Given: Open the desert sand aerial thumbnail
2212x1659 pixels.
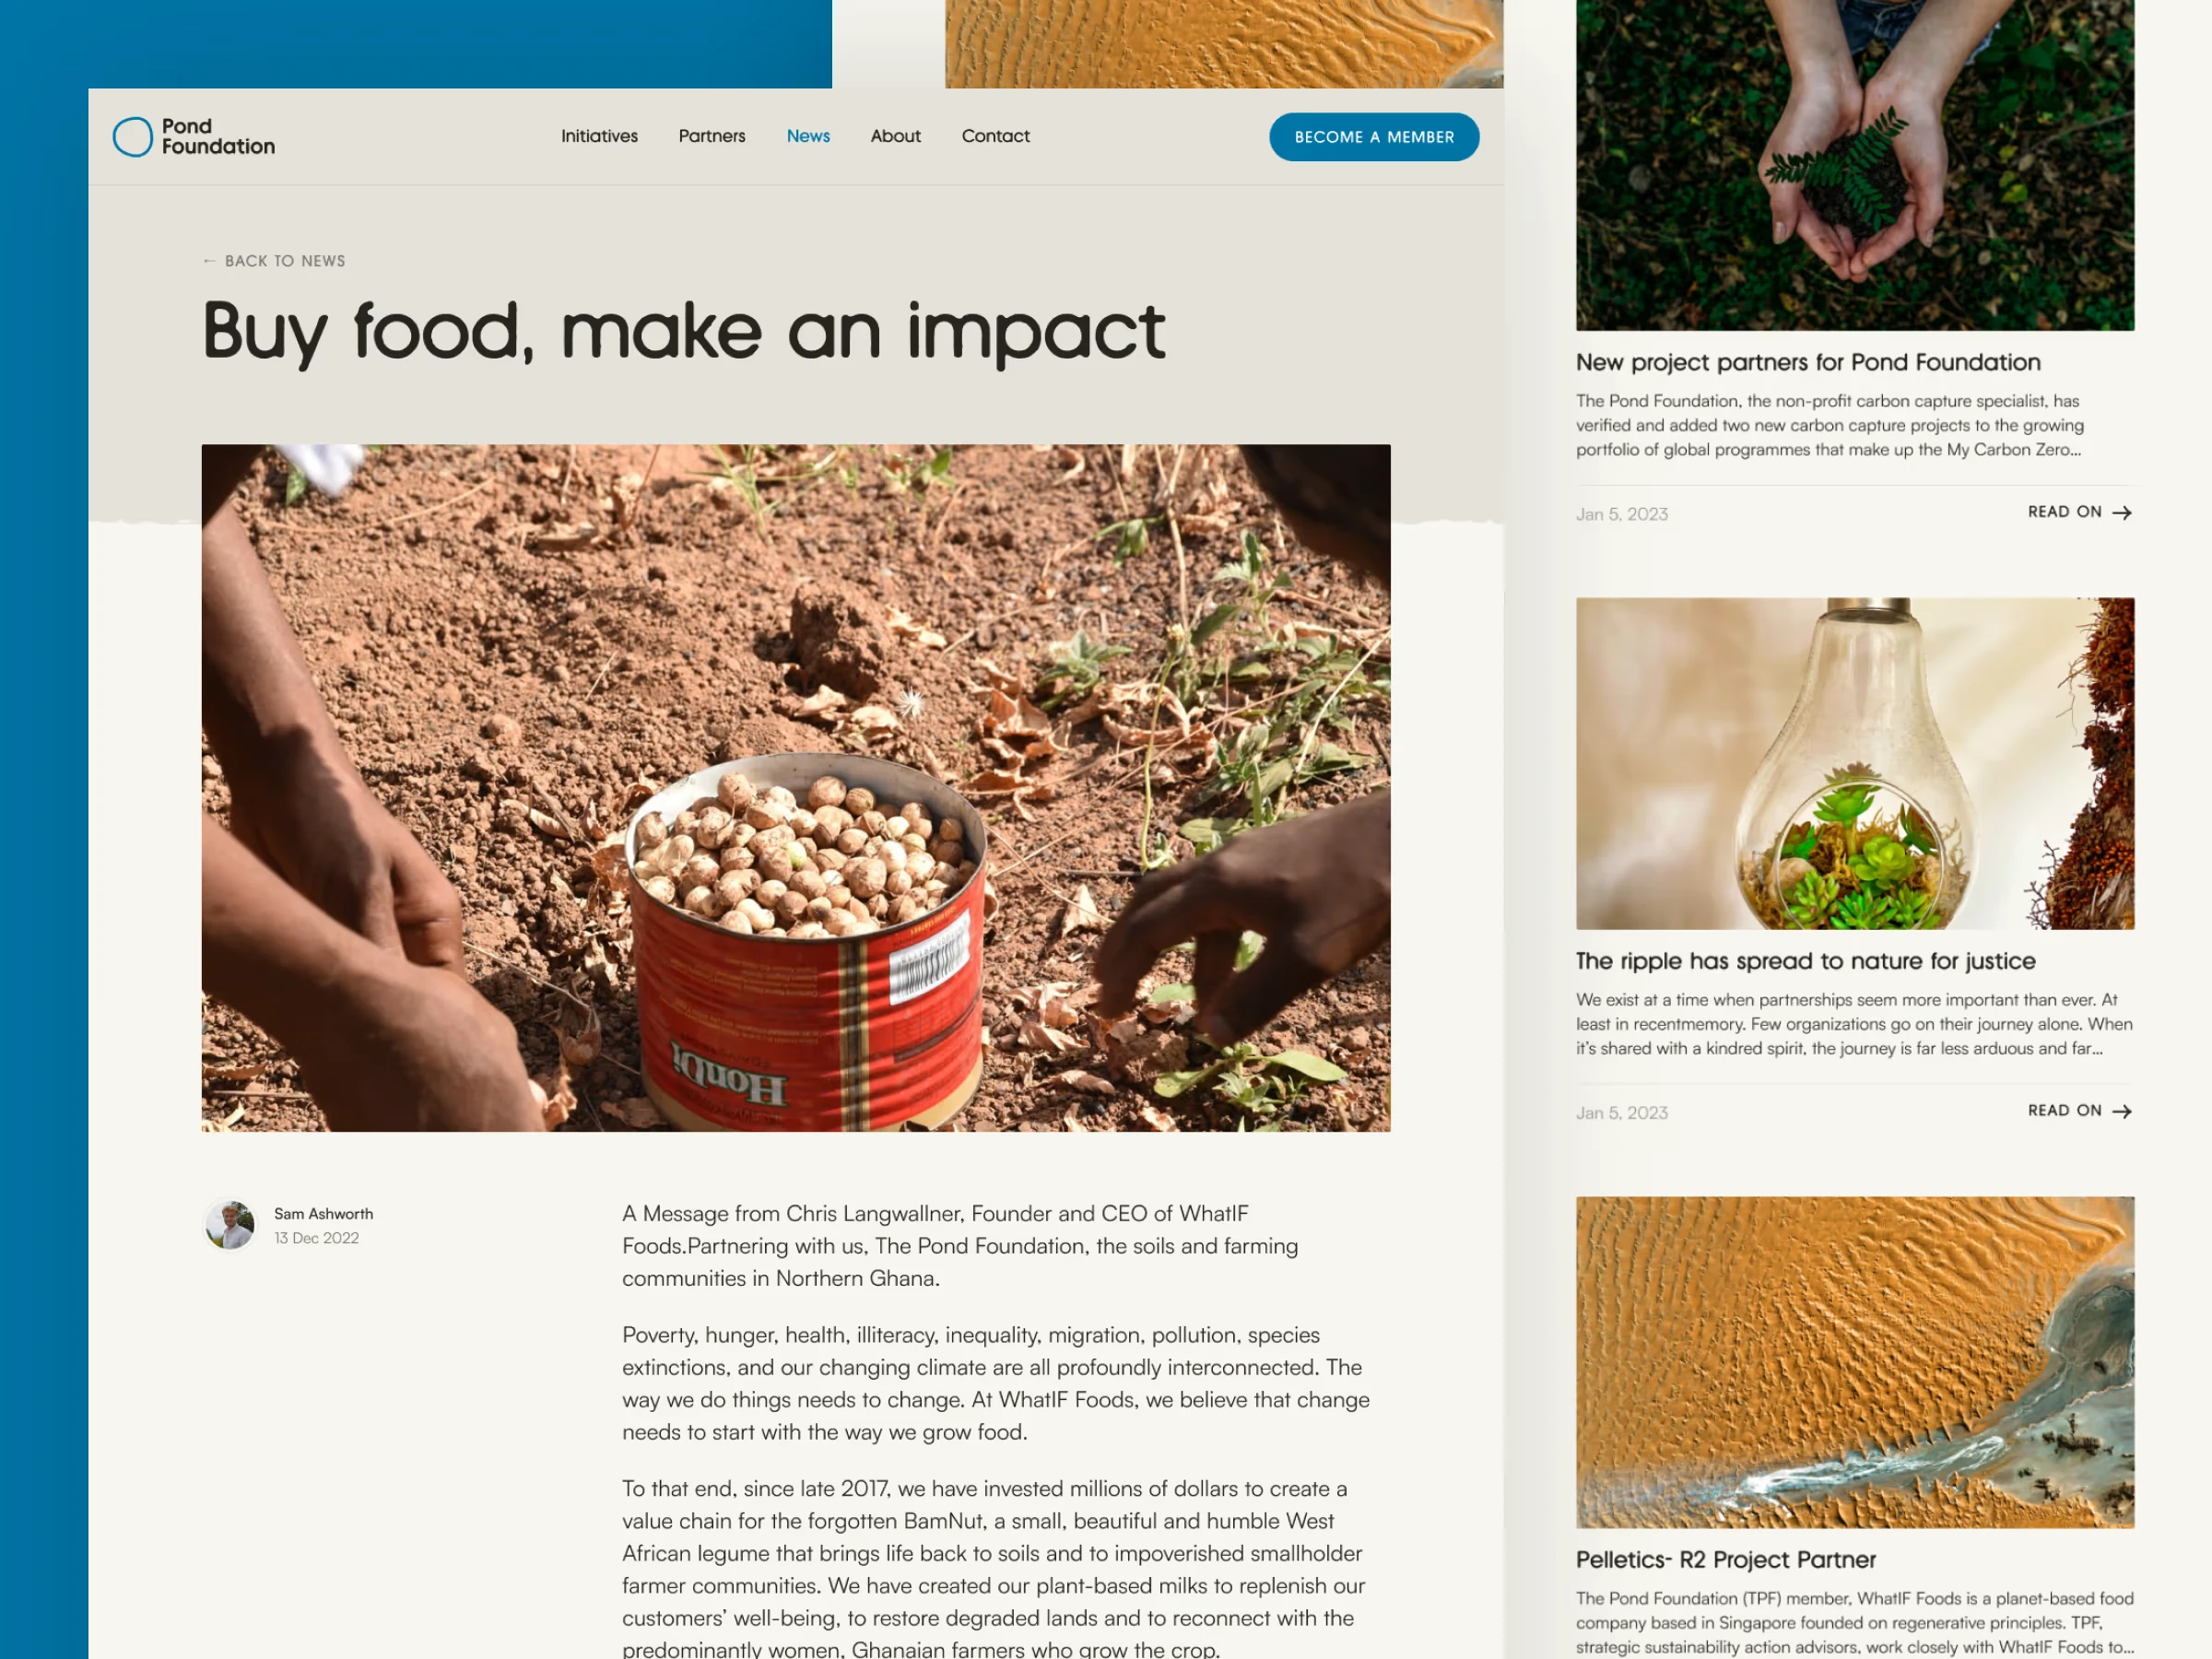Looking at the screenshot, I should [x=1855, y=1362].
